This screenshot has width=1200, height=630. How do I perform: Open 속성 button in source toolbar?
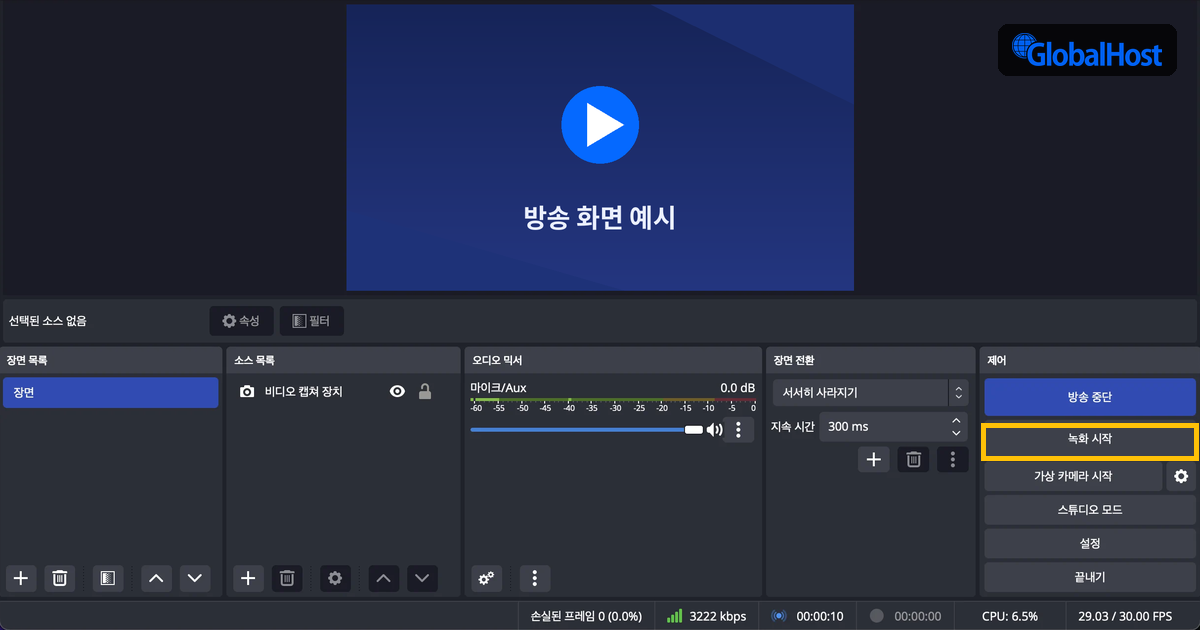(x=241, y=321)
